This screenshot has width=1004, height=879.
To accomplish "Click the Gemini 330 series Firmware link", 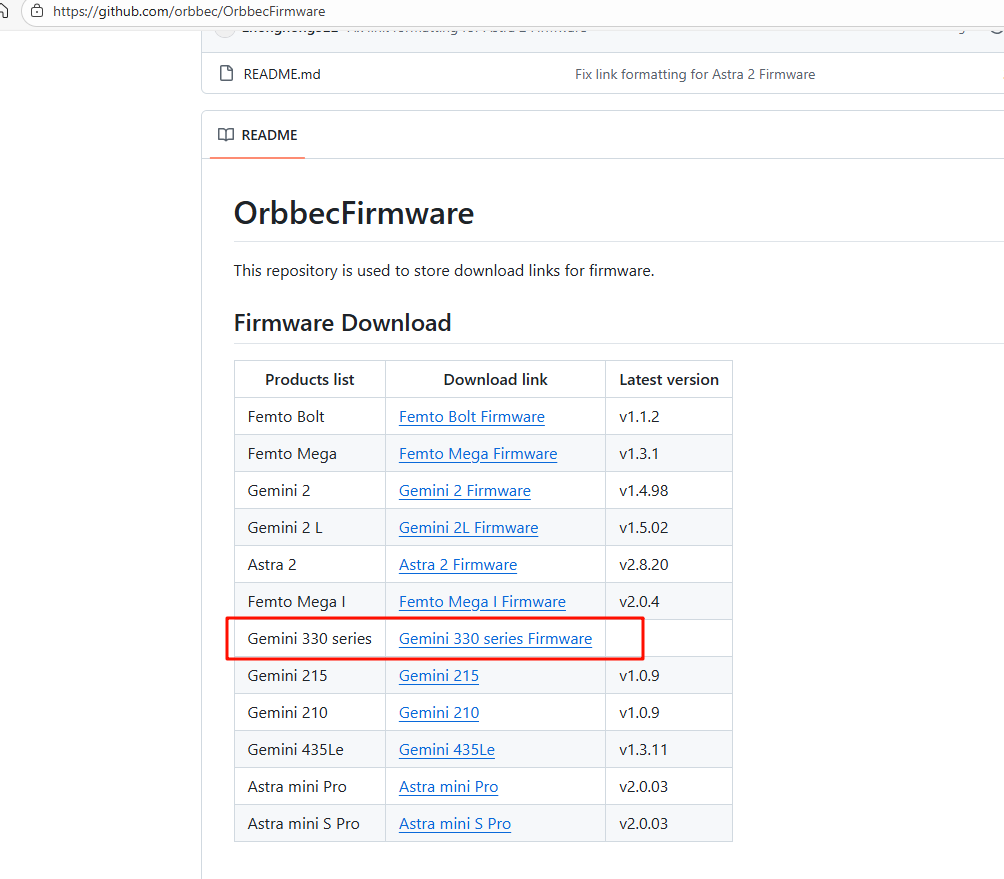I will (495, 639).
